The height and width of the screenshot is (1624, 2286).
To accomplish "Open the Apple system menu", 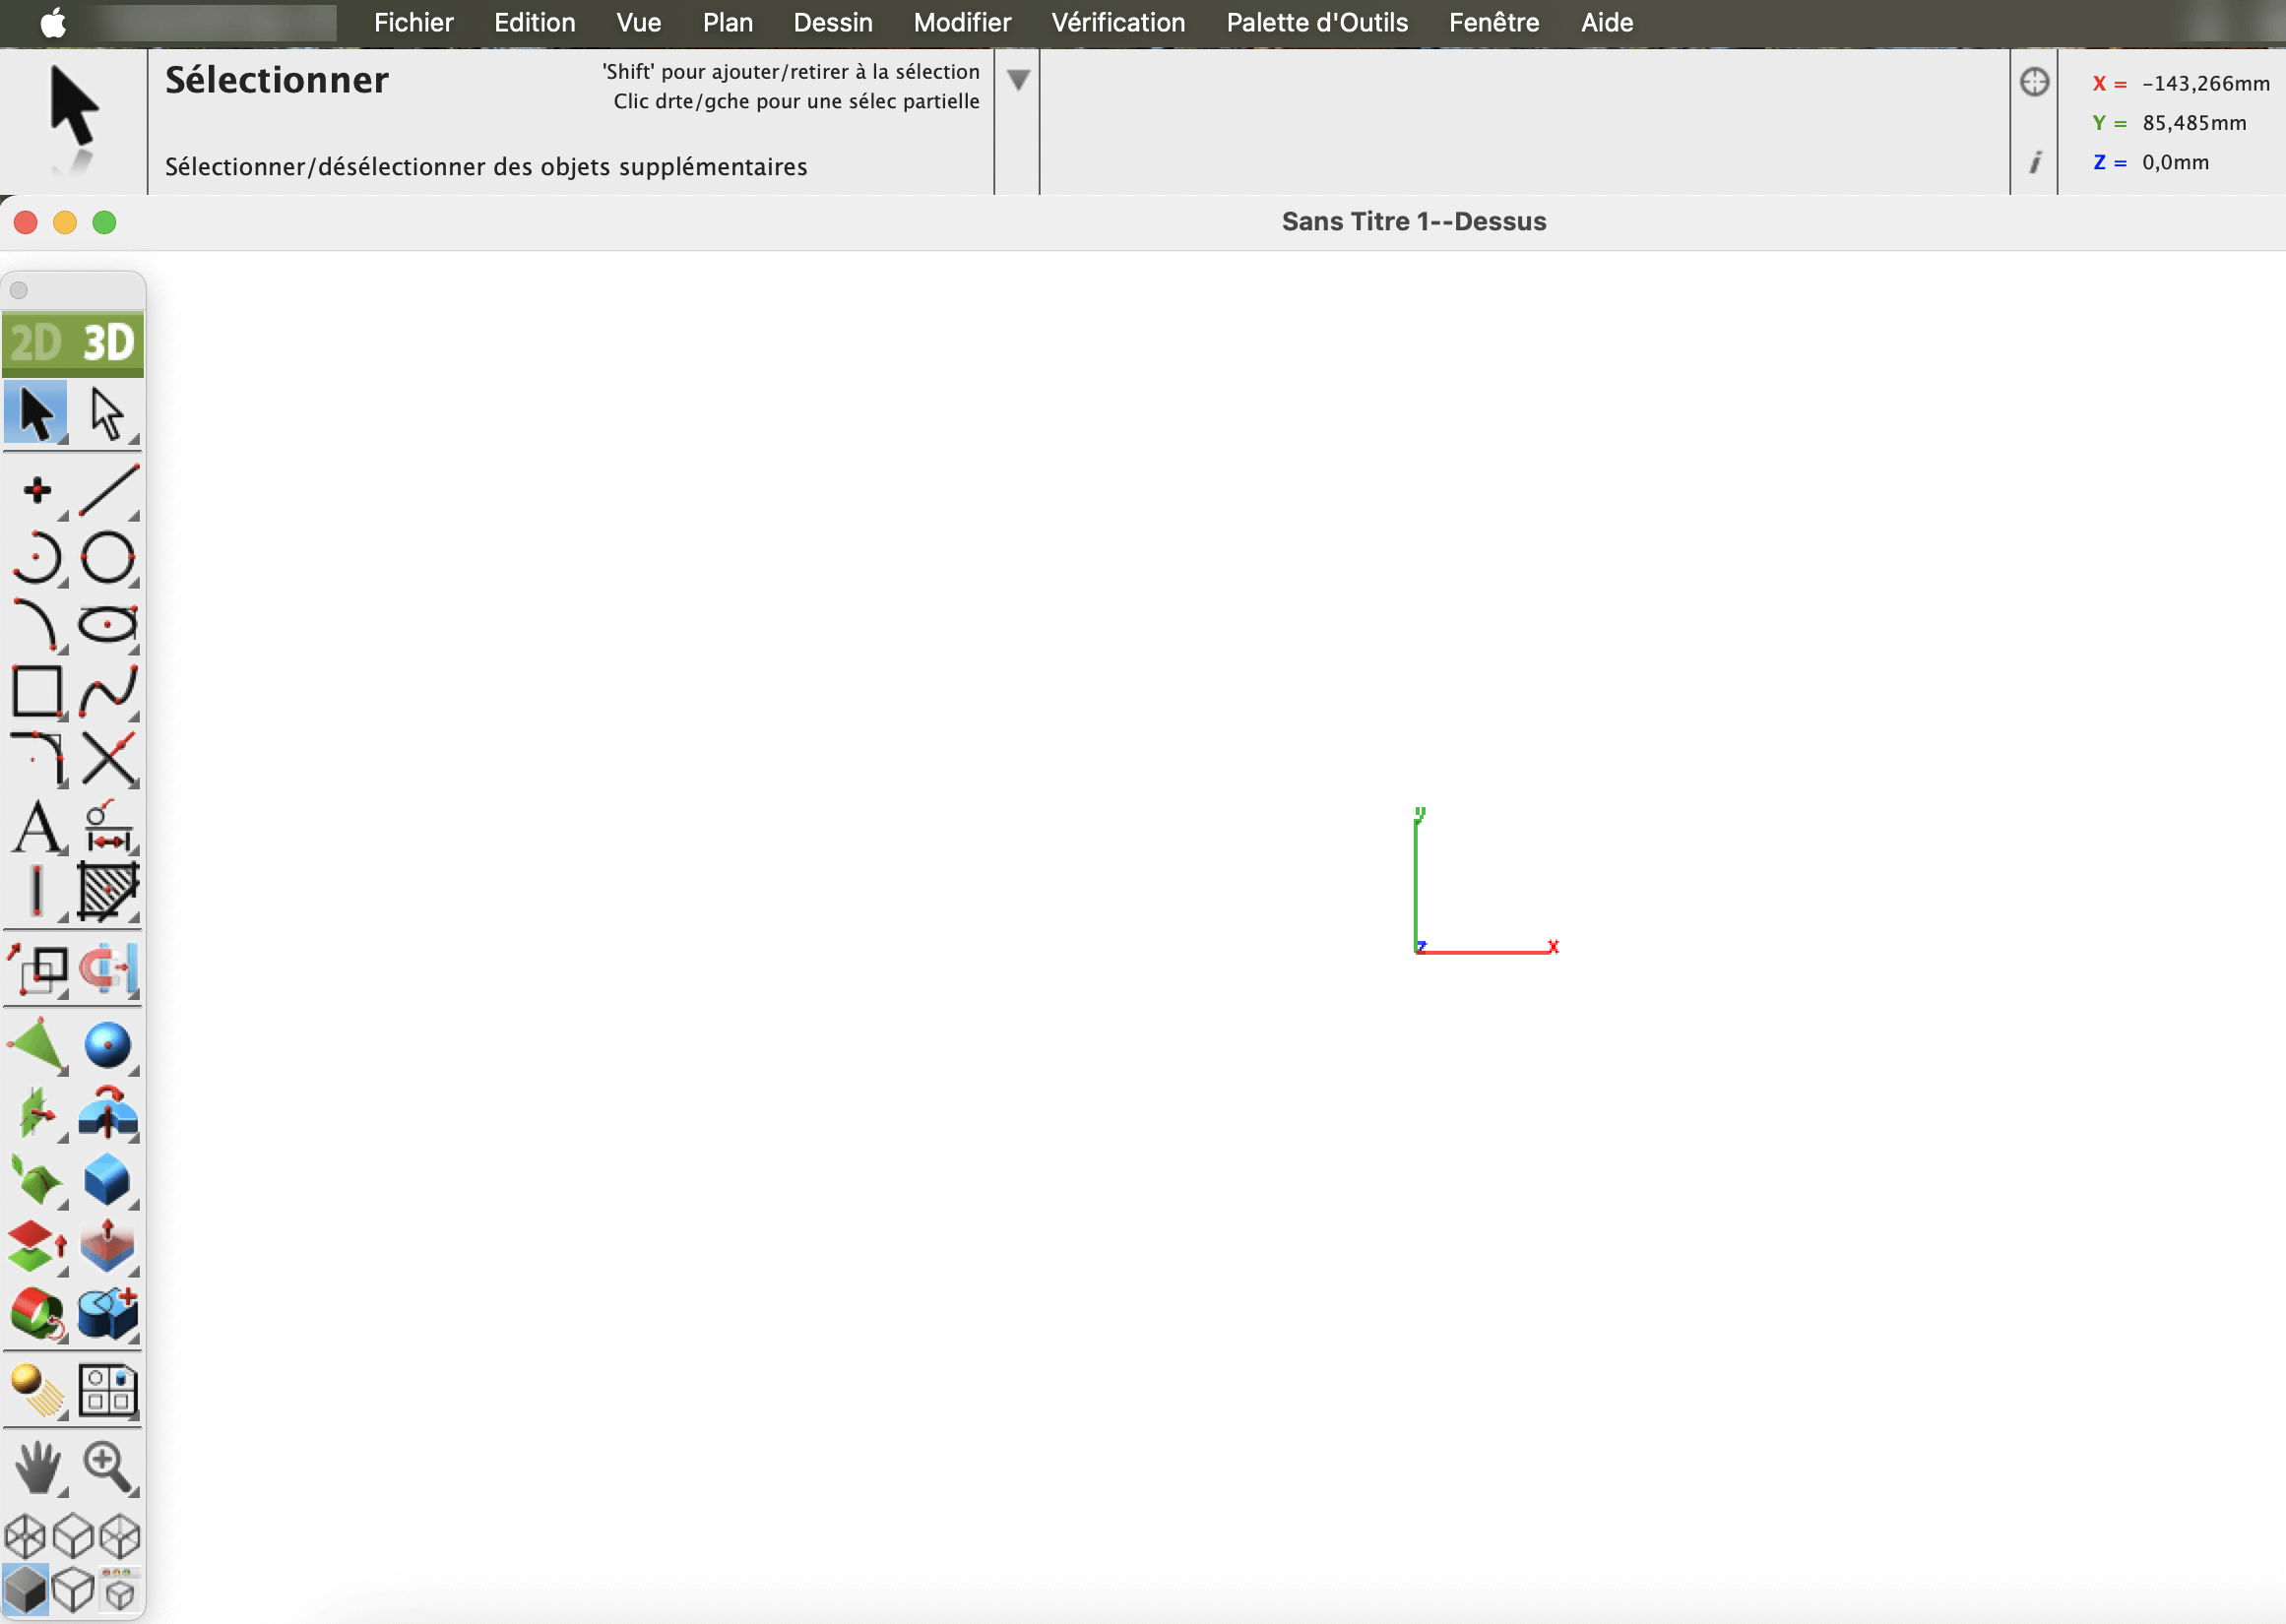I will (53, 22).
